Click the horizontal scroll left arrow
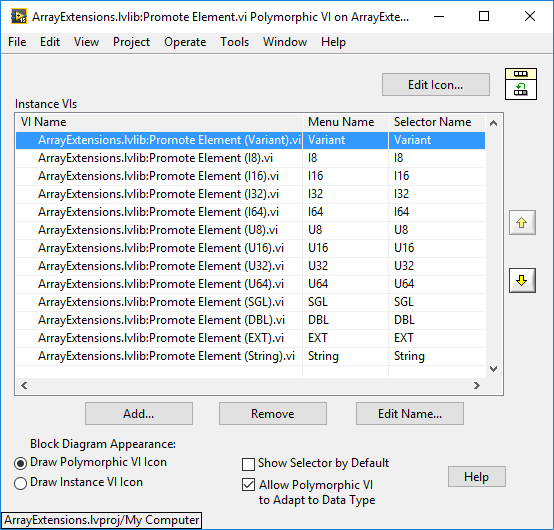554x530 pixels. [x=24, y=385]
